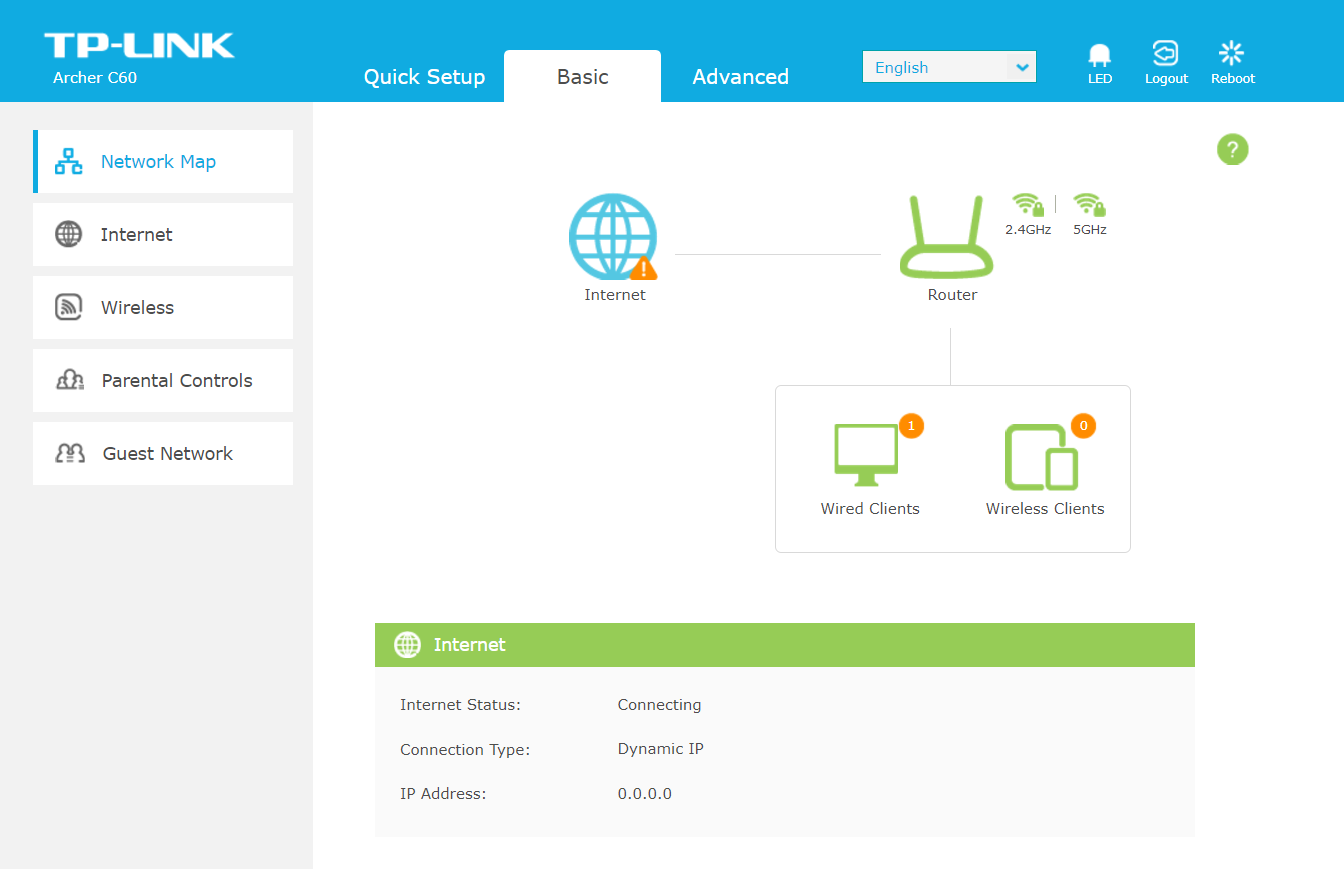Click the language dropdown arrow

coord(1021,67)
